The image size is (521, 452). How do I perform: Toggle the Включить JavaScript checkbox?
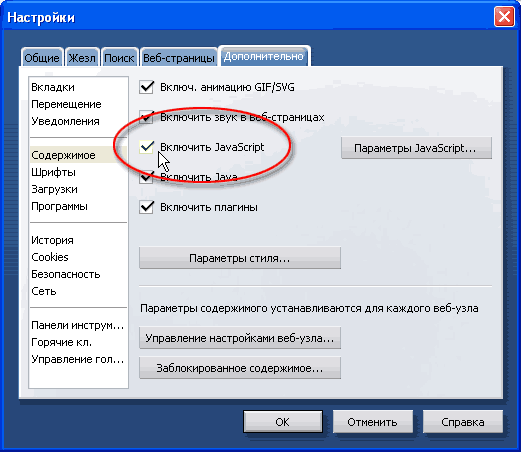coord(146,147)
